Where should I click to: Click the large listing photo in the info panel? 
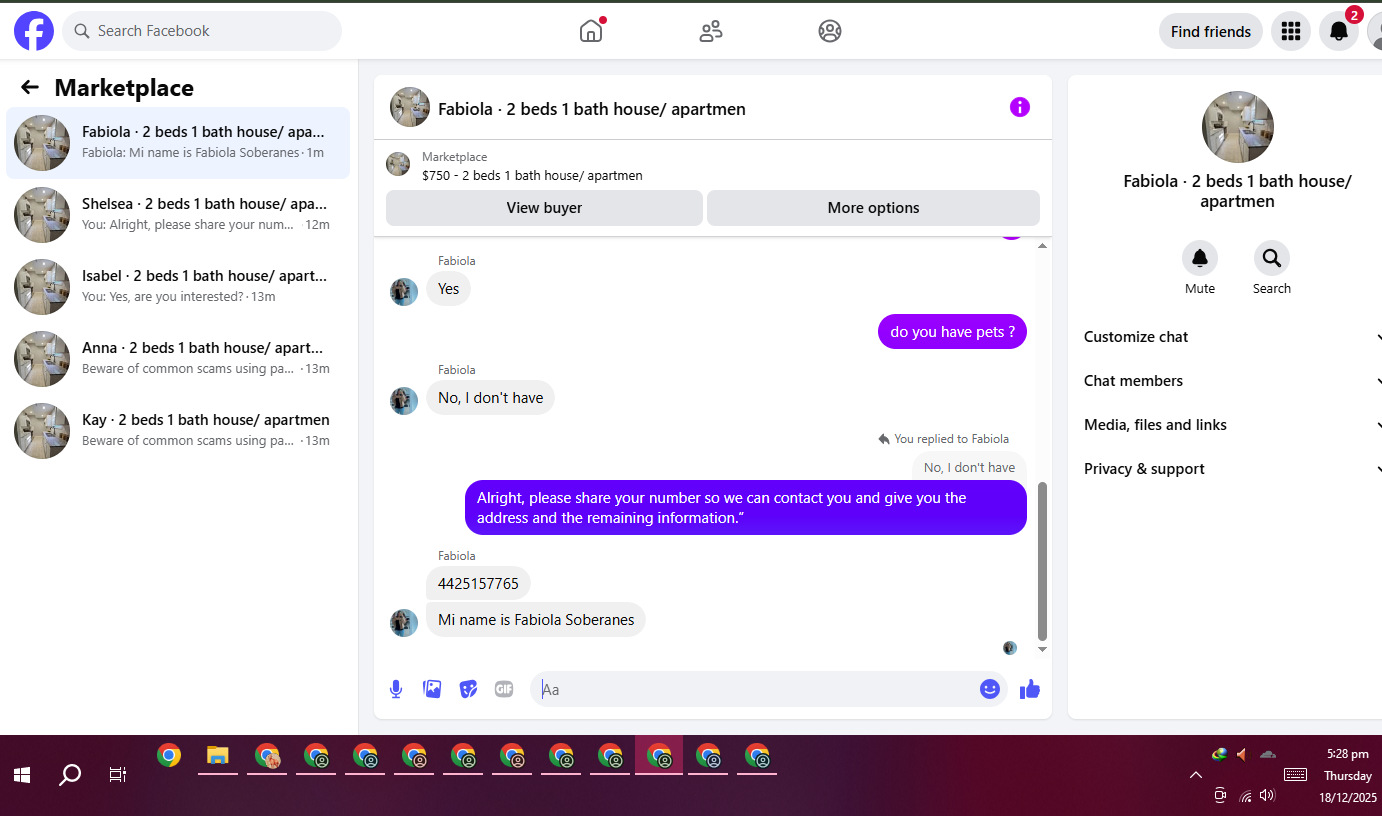click(1238, 127)
